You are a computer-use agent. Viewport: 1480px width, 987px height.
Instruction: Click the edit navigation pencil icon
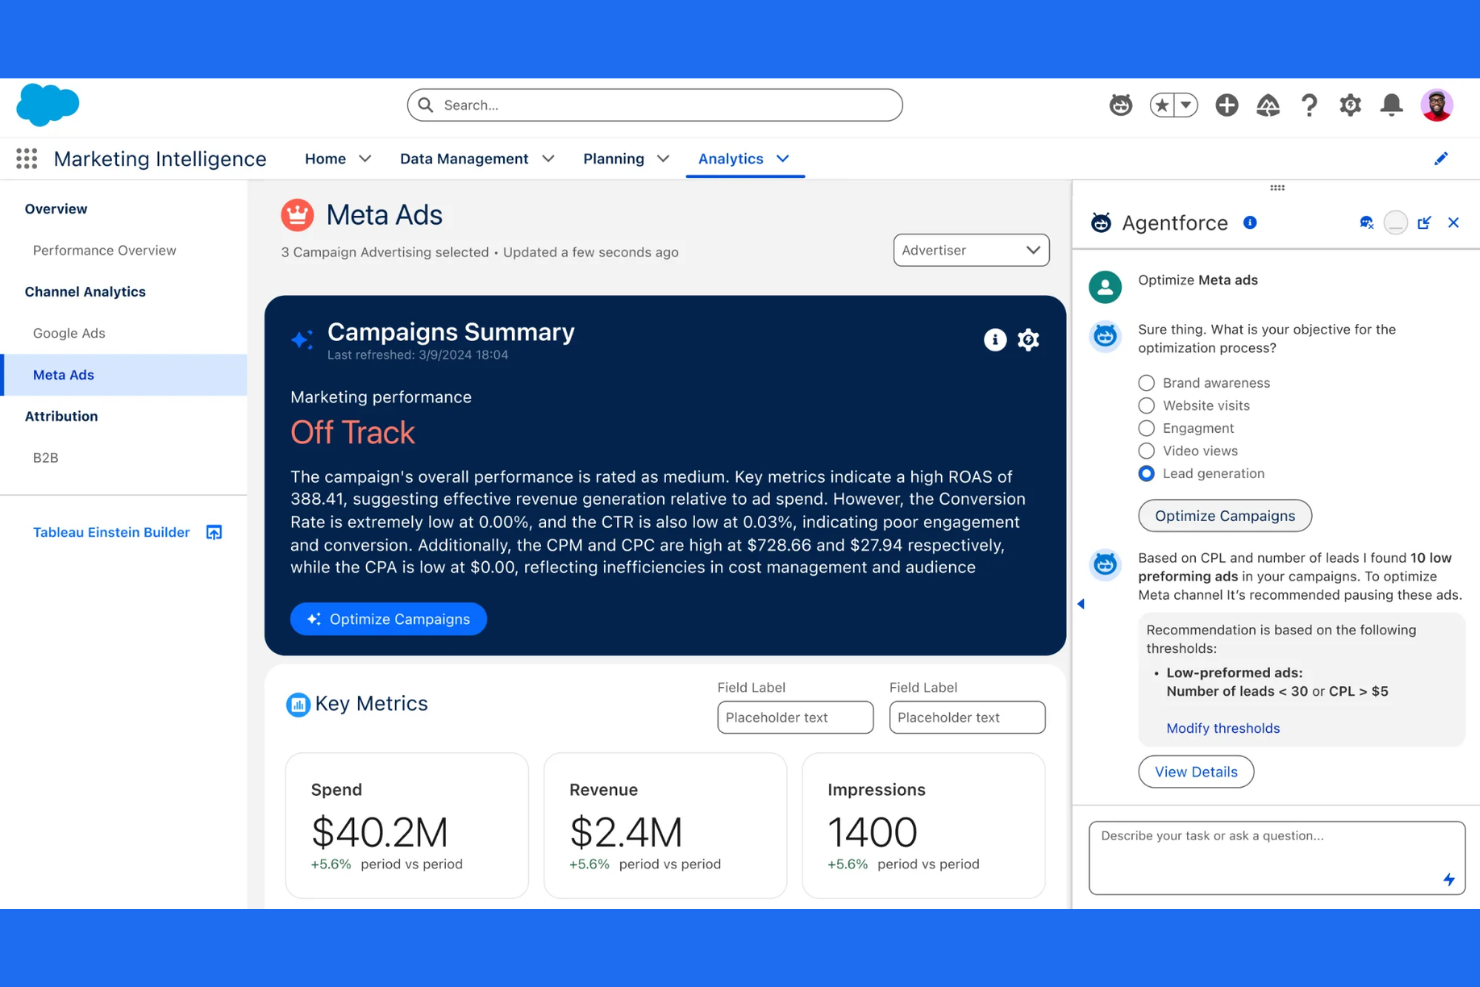point(1441,158)
